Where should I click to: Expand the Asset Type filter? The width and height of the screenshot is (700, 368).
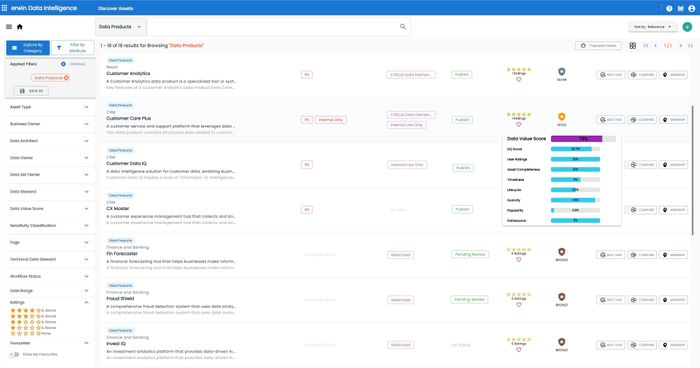50,107
